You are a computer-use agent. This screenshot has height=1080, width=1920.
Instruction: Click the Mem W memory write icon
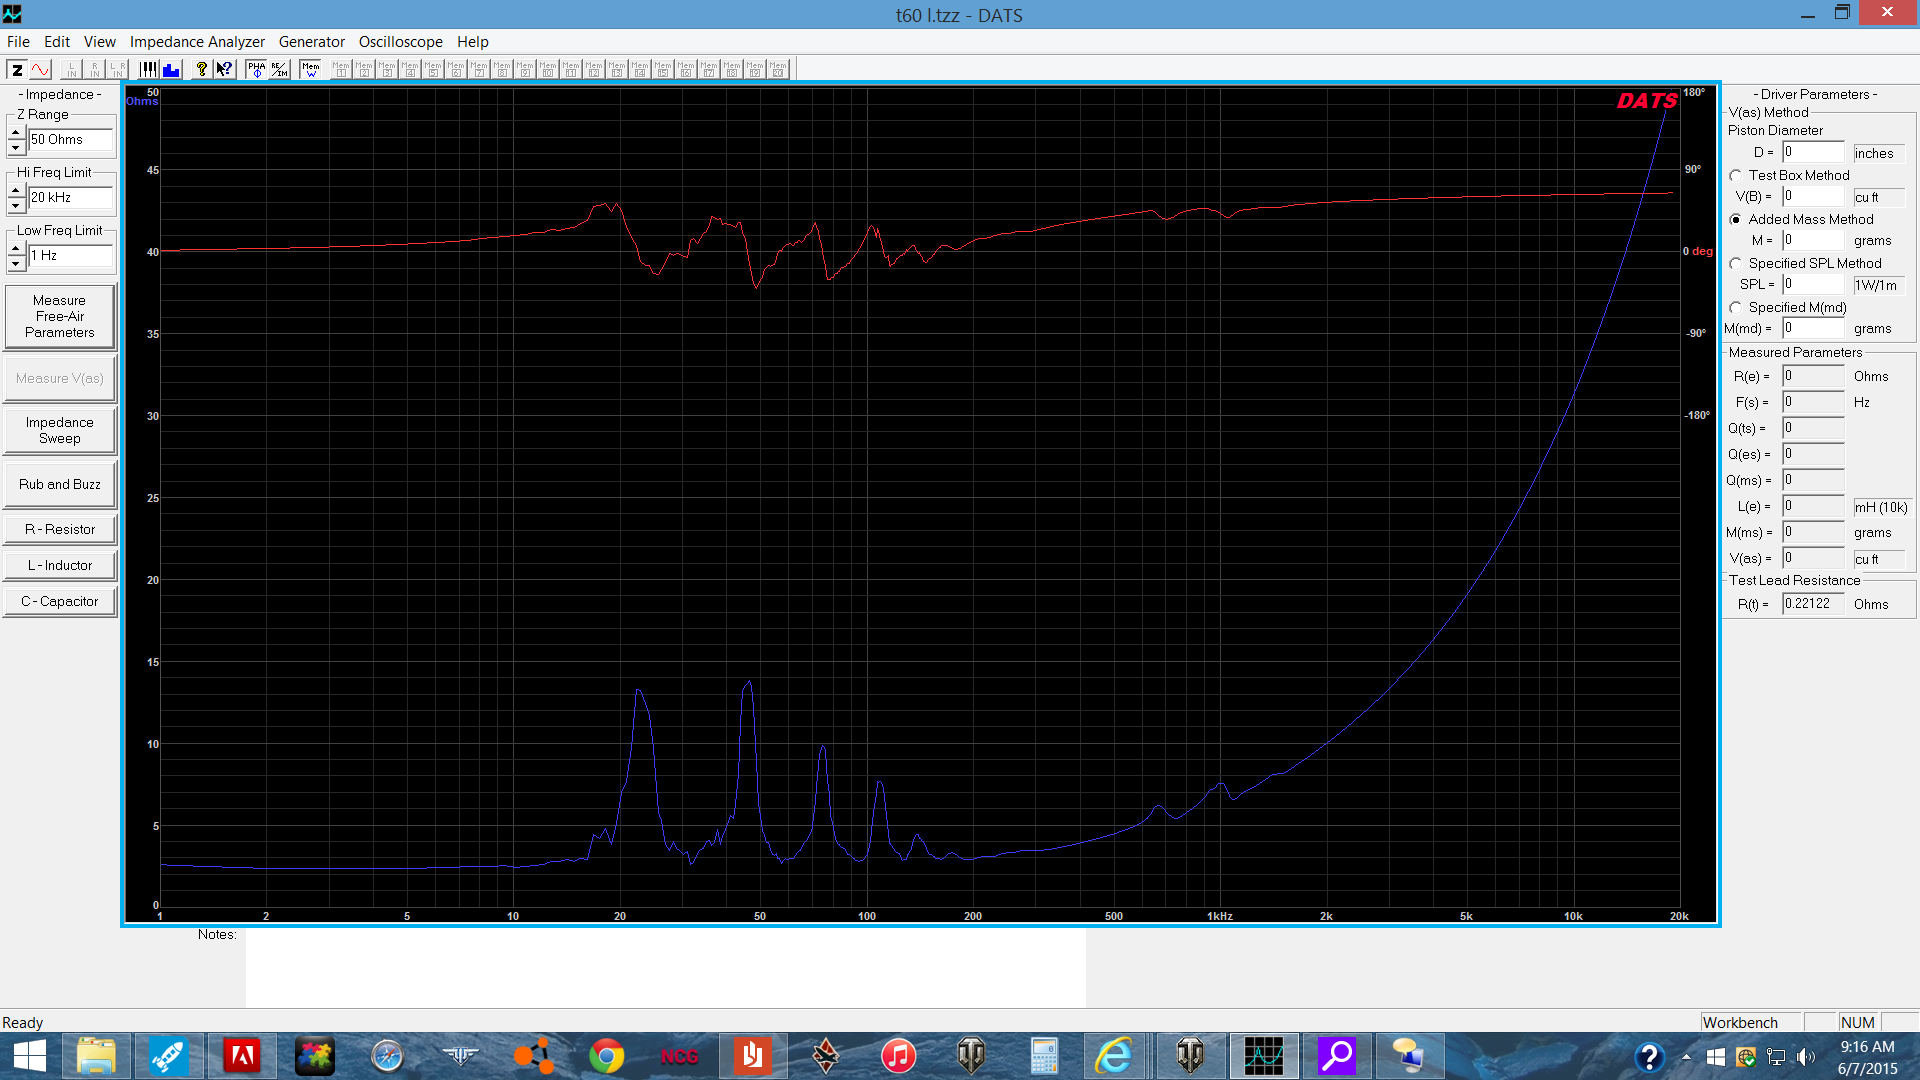tap(311, 69)
